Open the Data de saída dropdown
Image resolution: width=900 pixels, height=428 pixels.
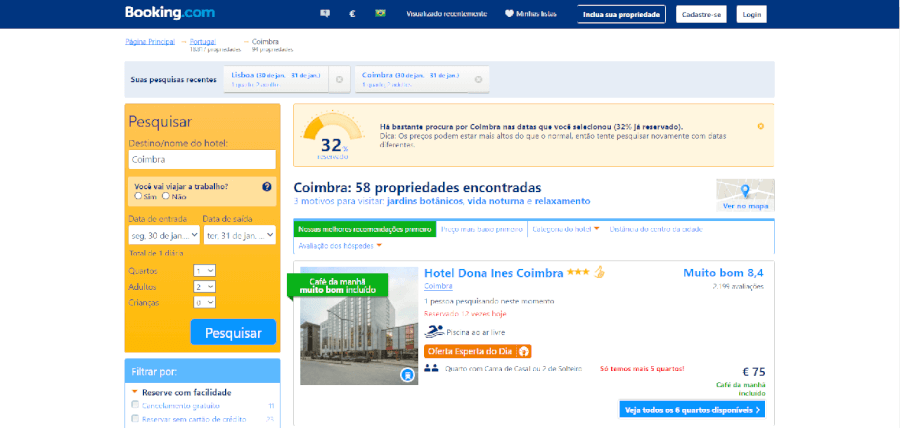[x=239, y=235]
